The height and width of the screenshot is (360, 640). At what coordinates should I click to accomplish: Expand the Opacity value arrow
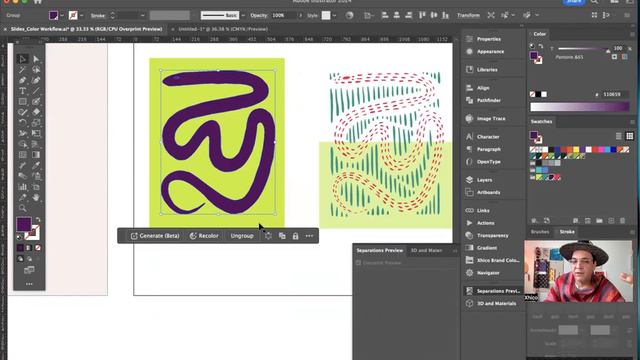(301, 16)
